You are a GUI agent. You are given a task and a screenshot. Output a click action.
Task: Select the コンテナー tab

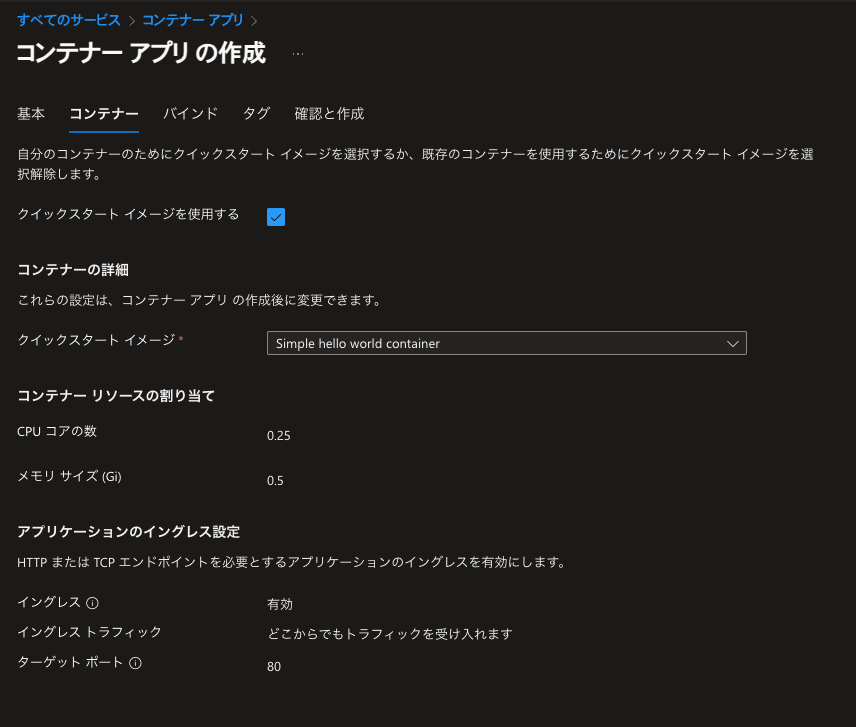pos(104,114)
